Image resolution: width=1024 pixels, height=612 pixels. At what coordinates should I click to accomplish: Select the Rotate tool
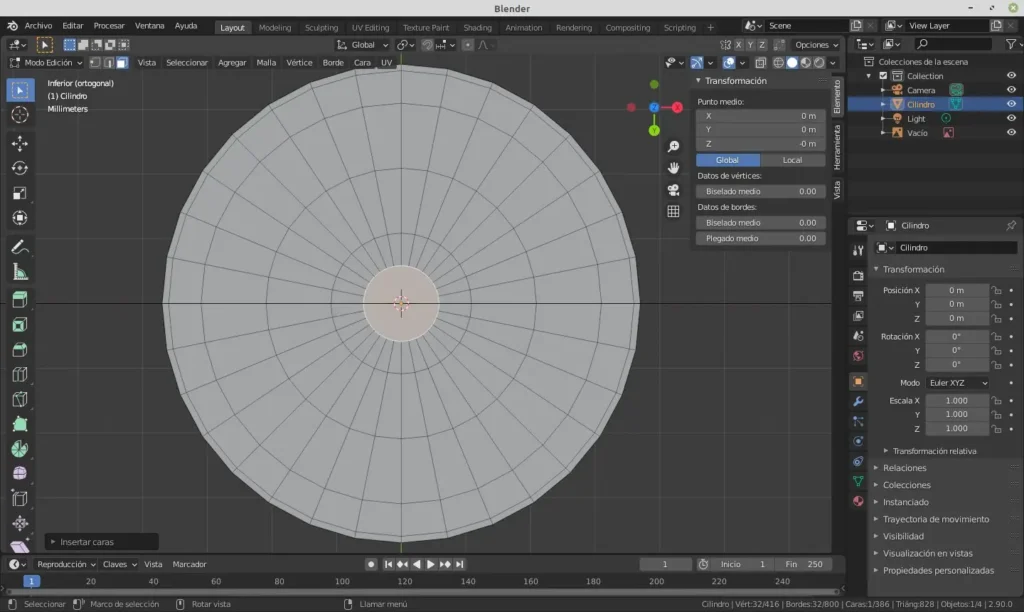point(20,168)
